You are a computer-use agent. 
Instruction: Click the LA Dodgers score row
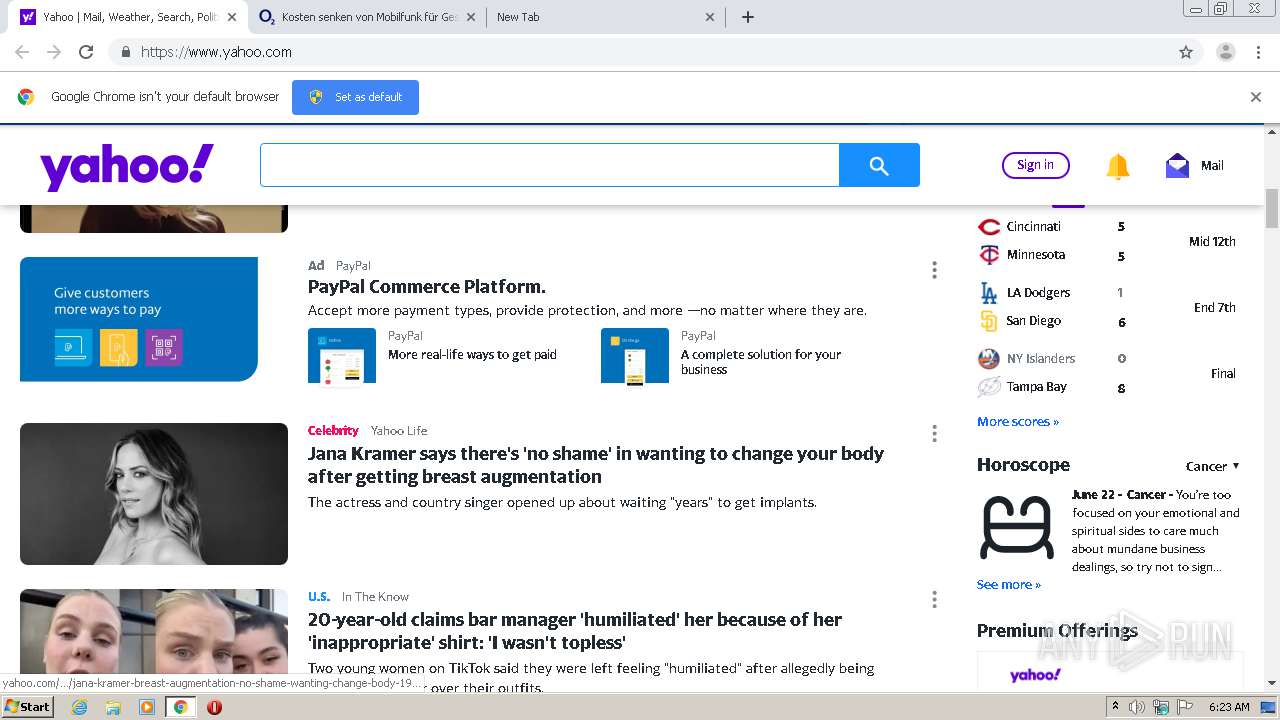(x=1052, y=293)
